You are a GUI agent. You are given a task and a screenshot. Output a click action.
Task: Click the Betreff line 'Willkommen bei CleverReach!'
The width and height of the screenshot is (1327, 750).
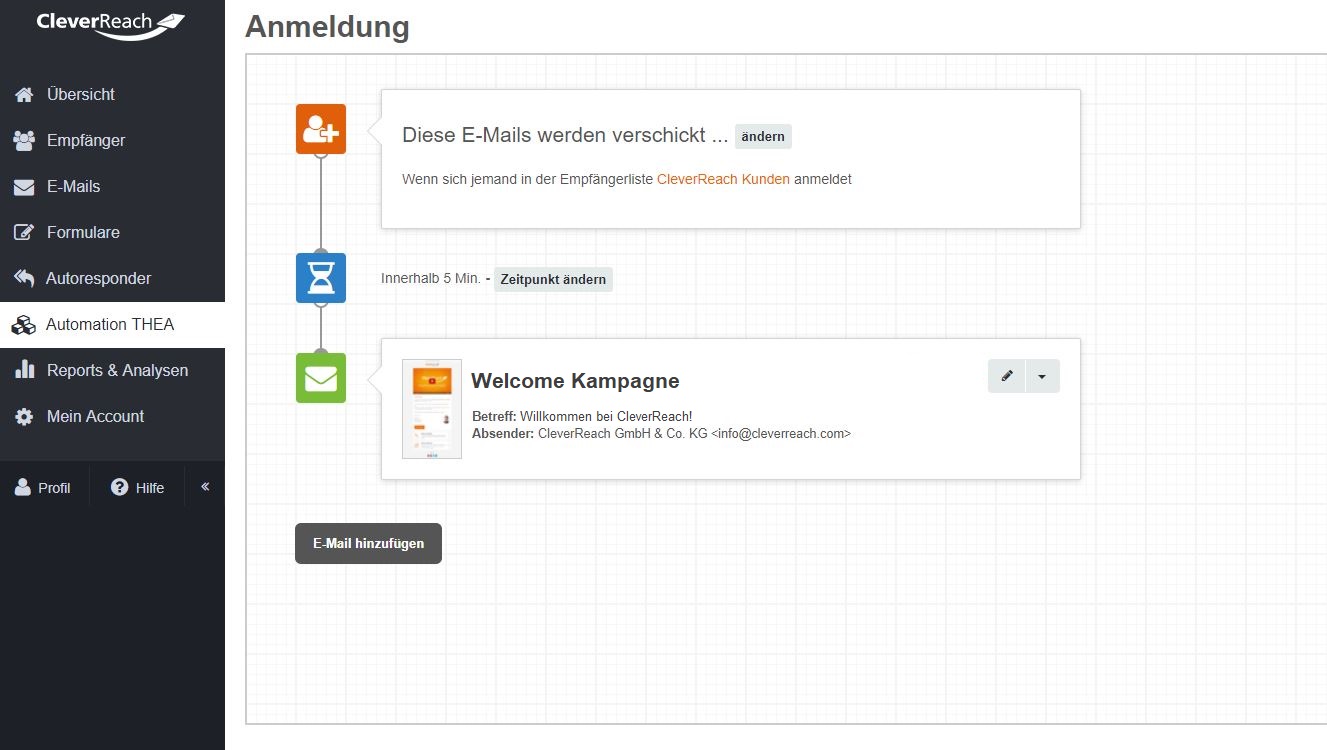coord(582,416)
